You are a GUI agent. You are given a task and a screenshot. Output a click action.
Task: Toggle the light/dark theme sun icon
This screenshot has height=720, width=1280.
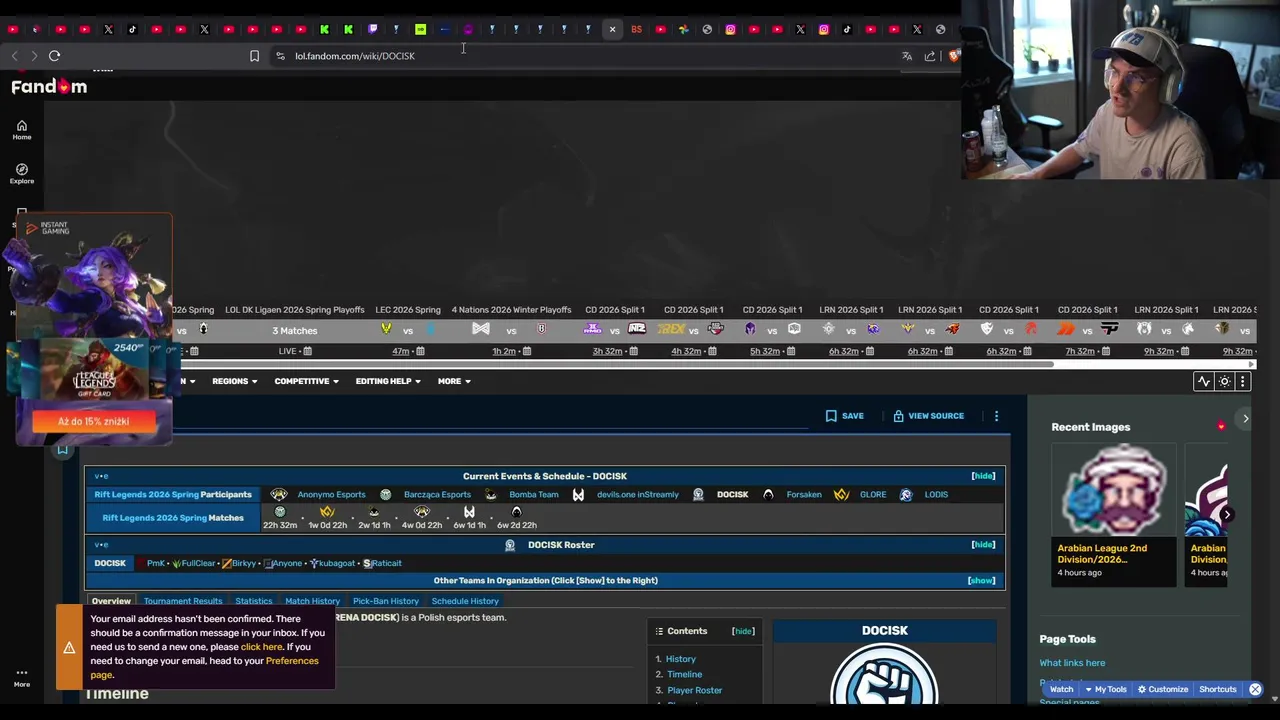(1224, 381)
